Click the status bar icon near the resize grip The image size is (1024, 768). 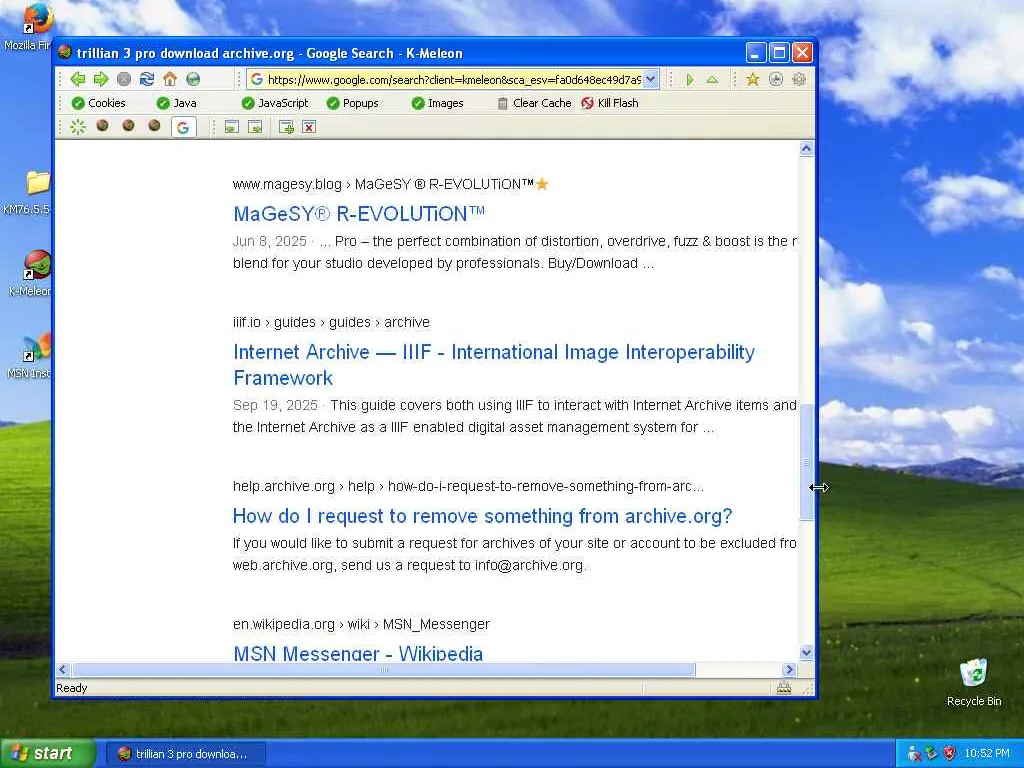(x=784, y=688)
